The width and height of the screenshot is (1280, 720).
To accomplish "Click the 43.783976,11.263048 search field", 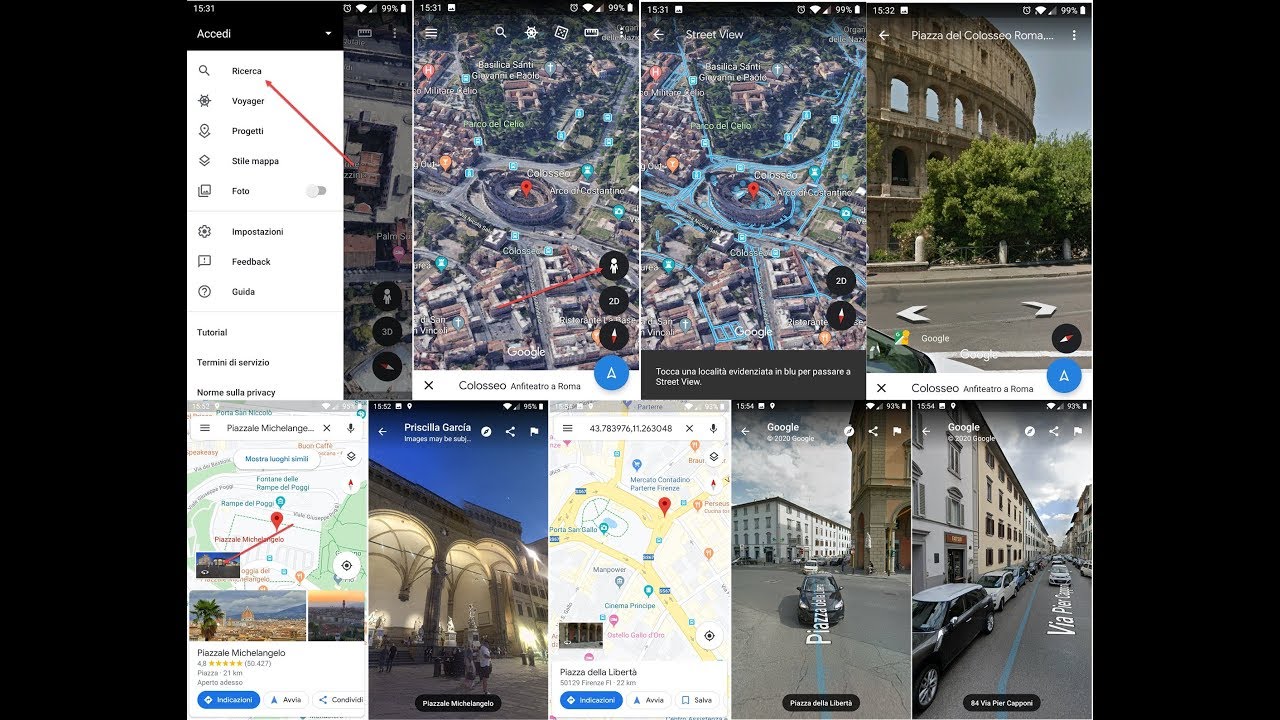I will coord(630,428).
